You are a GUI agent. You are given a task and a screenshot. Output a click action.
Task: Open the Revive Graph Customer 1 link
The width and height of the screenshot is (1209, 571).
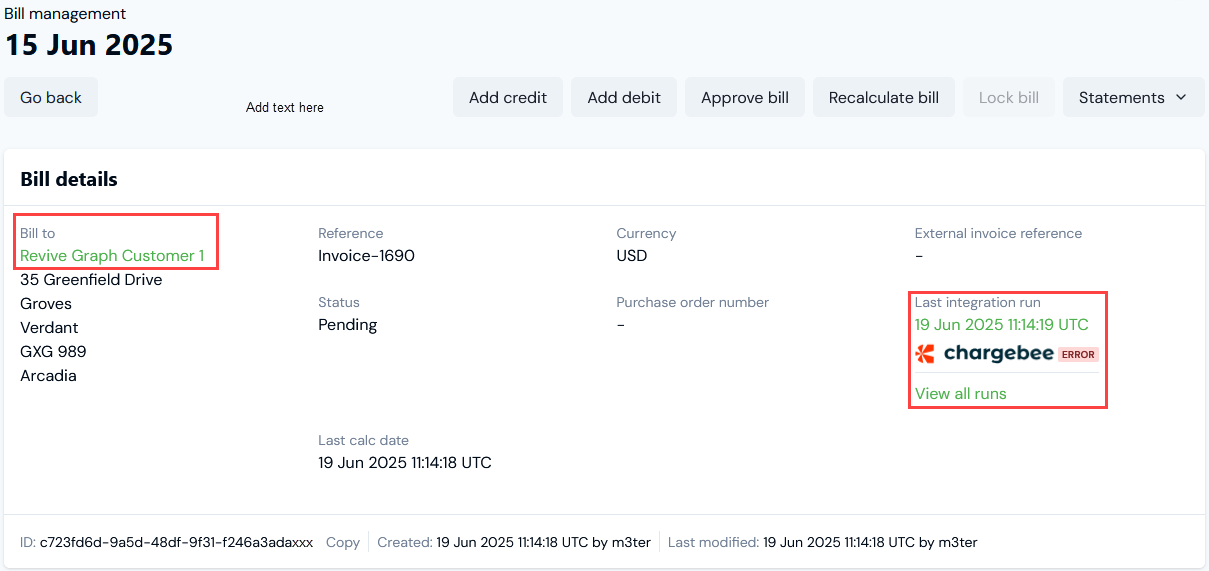(x=112, y=256)
